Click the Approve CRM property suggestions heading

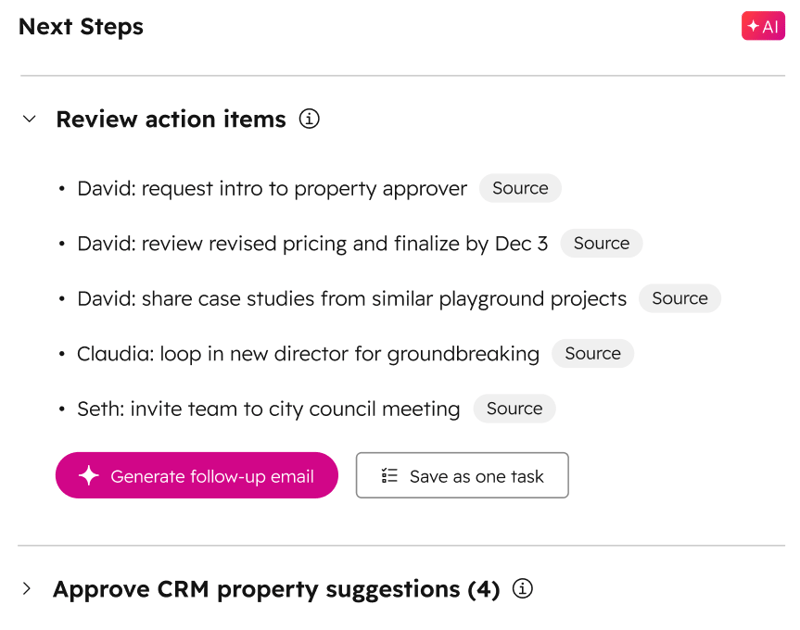276,589
